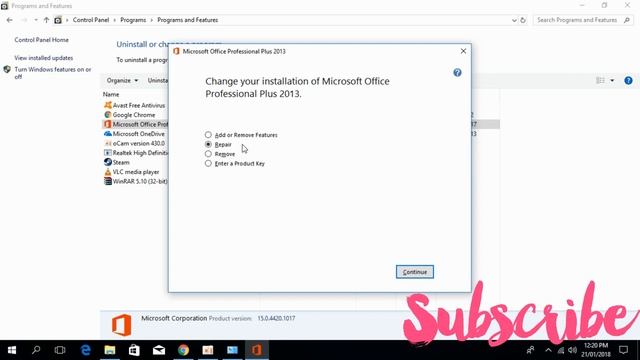This screenshot has height=360, width=640.
Task: Open Mail app from taskbar
Action: click(x=159, y=350)
